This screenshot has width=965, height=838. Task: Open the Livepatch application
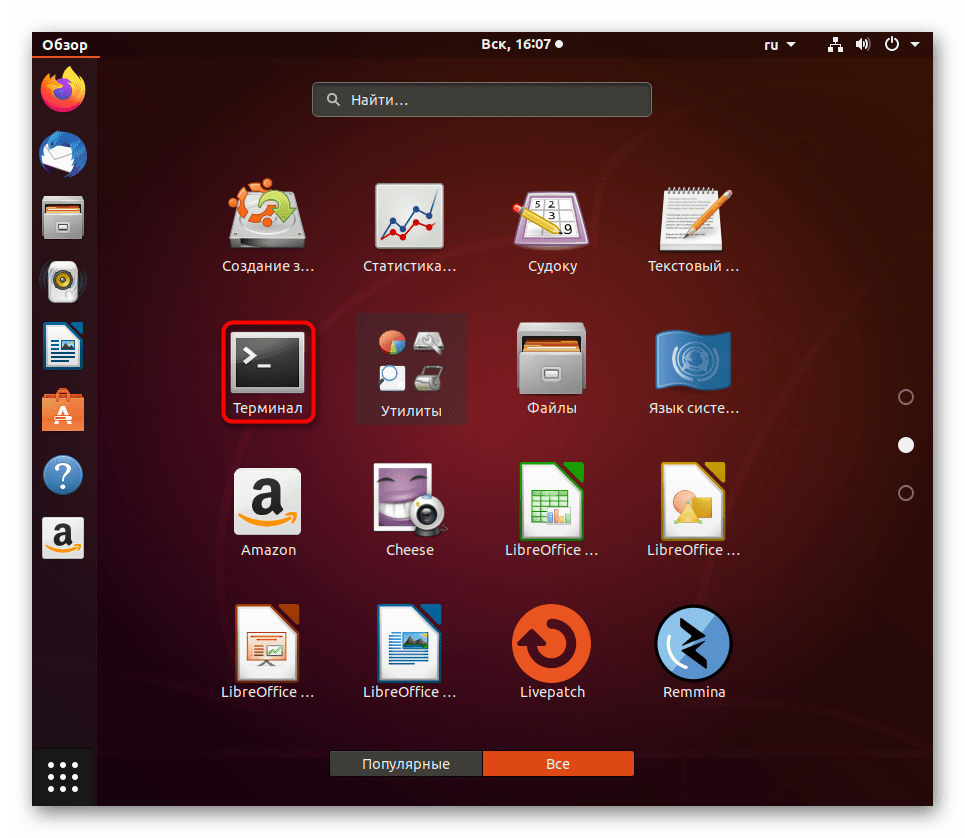pyautogui.click(x=551, y=652)
